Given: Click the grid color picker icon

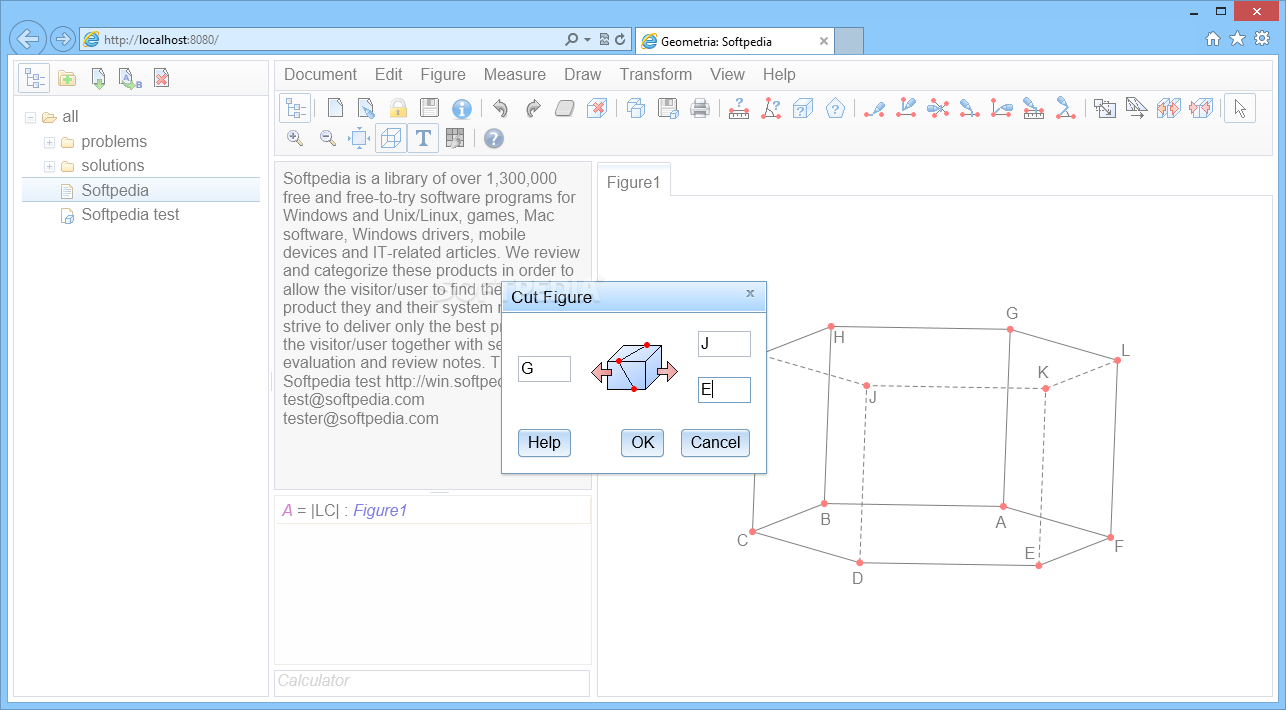Looking at the screenshot, I should click(455, 138).
